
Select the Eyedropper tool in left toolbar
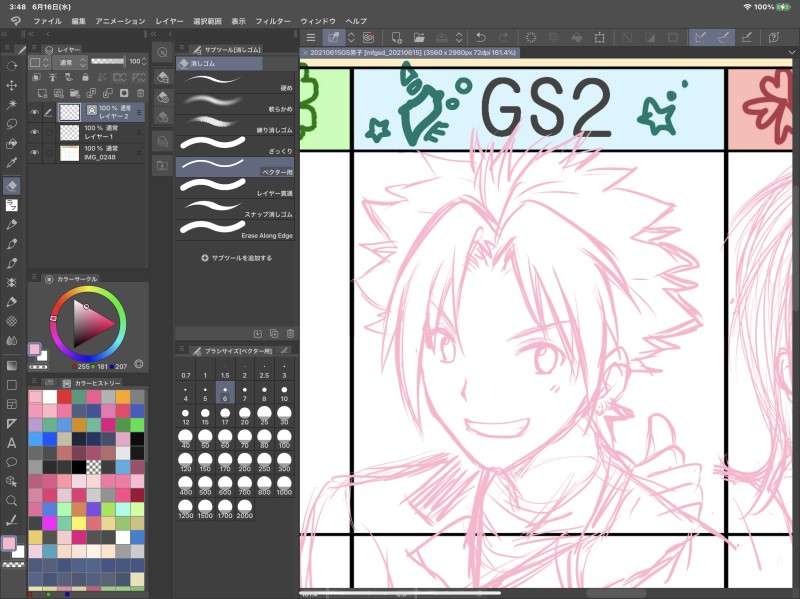point(11,163)
